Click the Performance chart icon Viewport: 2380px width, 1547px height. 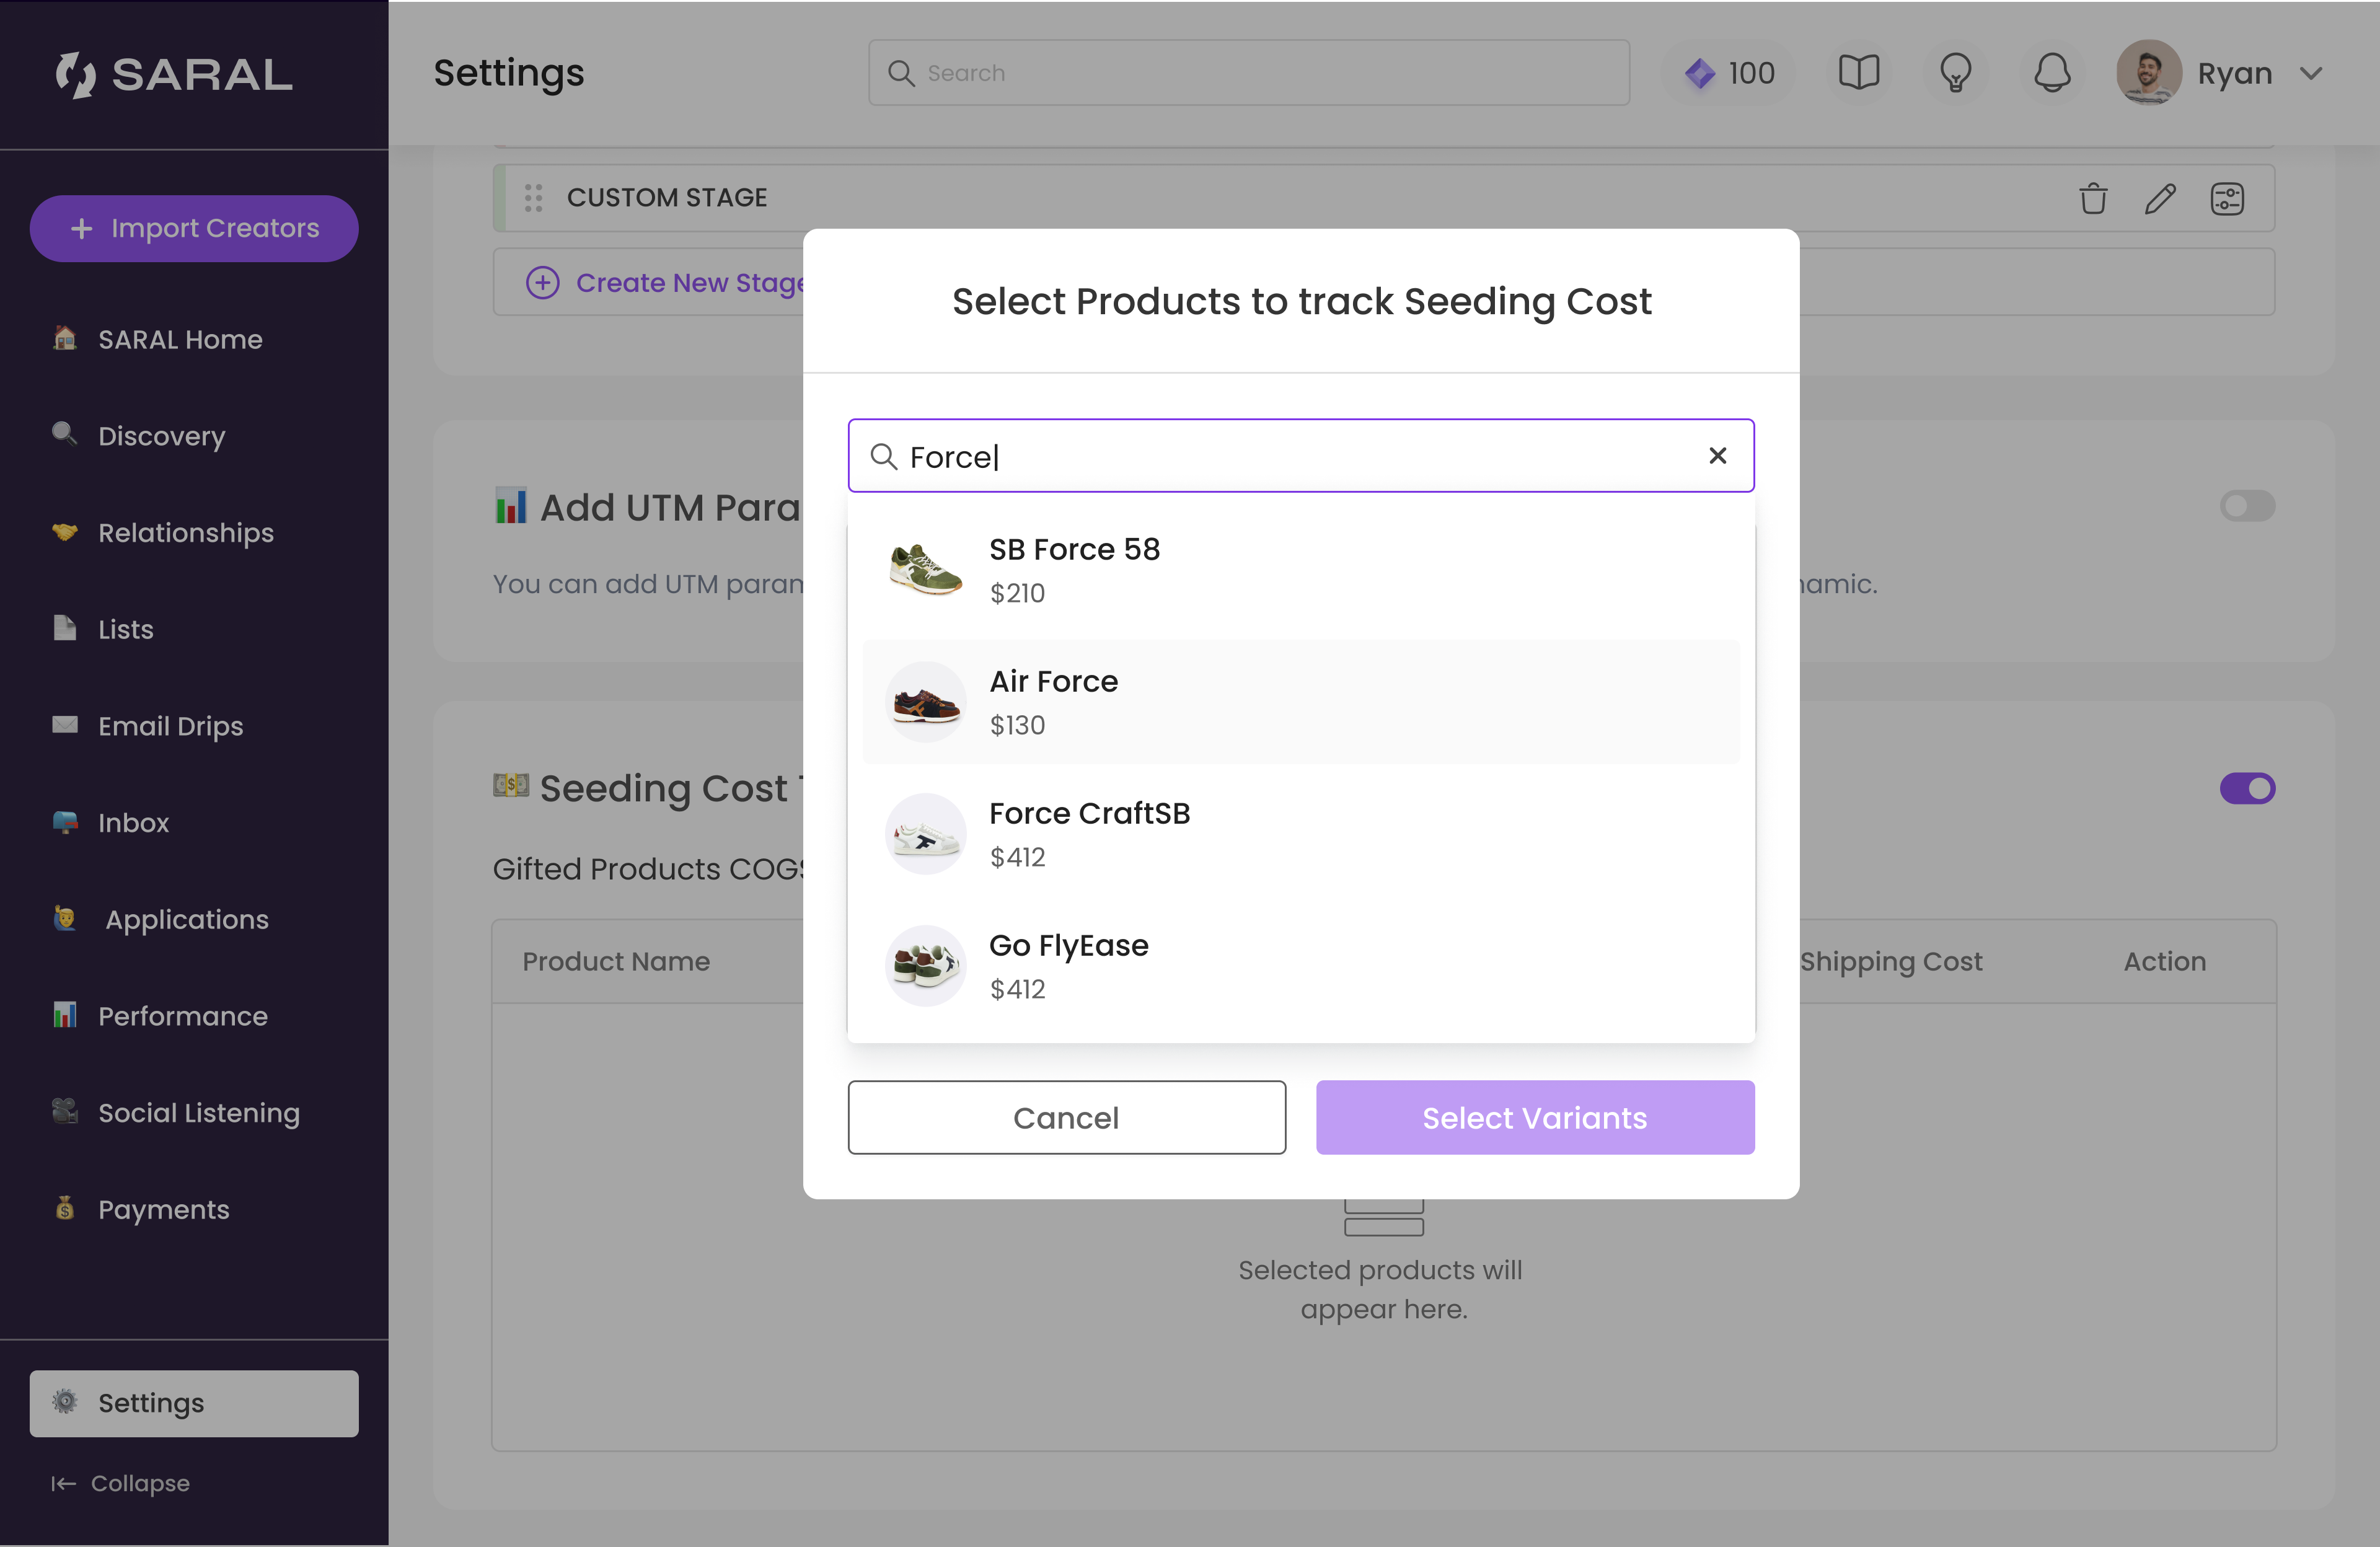tap(65, 1015)
